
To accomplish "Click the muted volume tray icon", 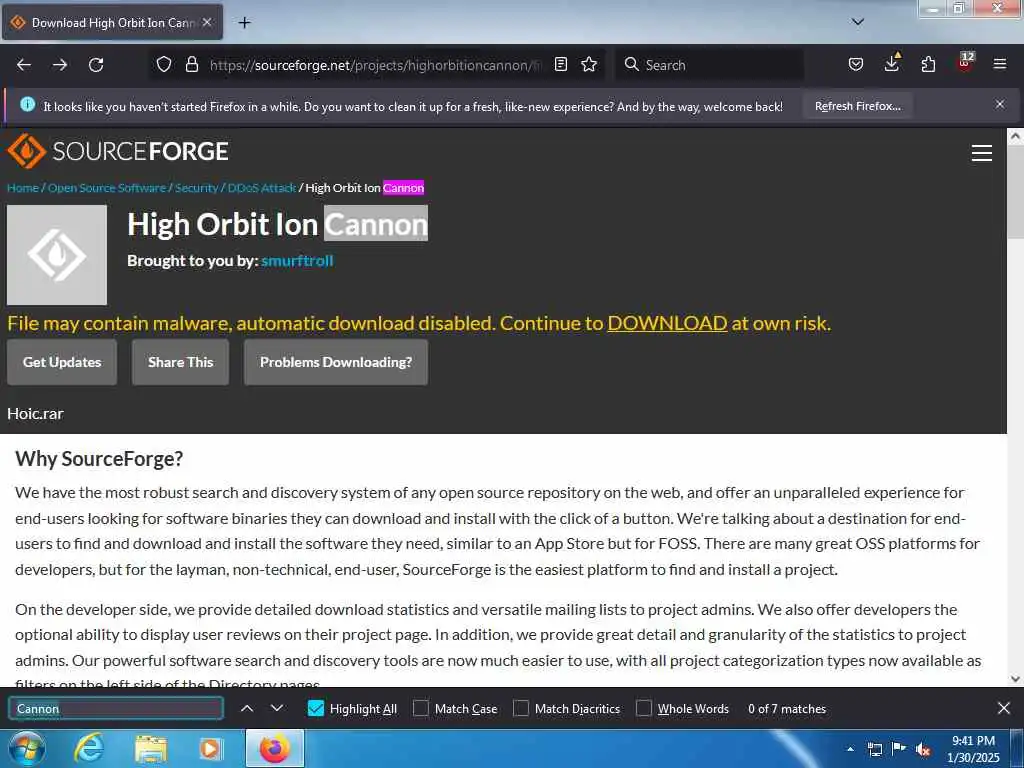I will (923, 750).
